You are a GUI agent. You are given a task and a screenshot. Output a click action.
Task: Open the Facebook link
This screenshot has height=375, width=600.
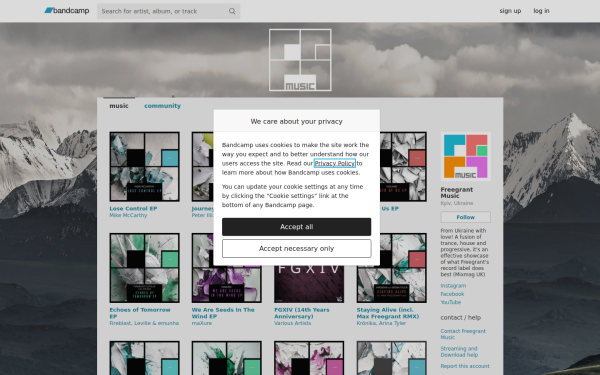452,294
